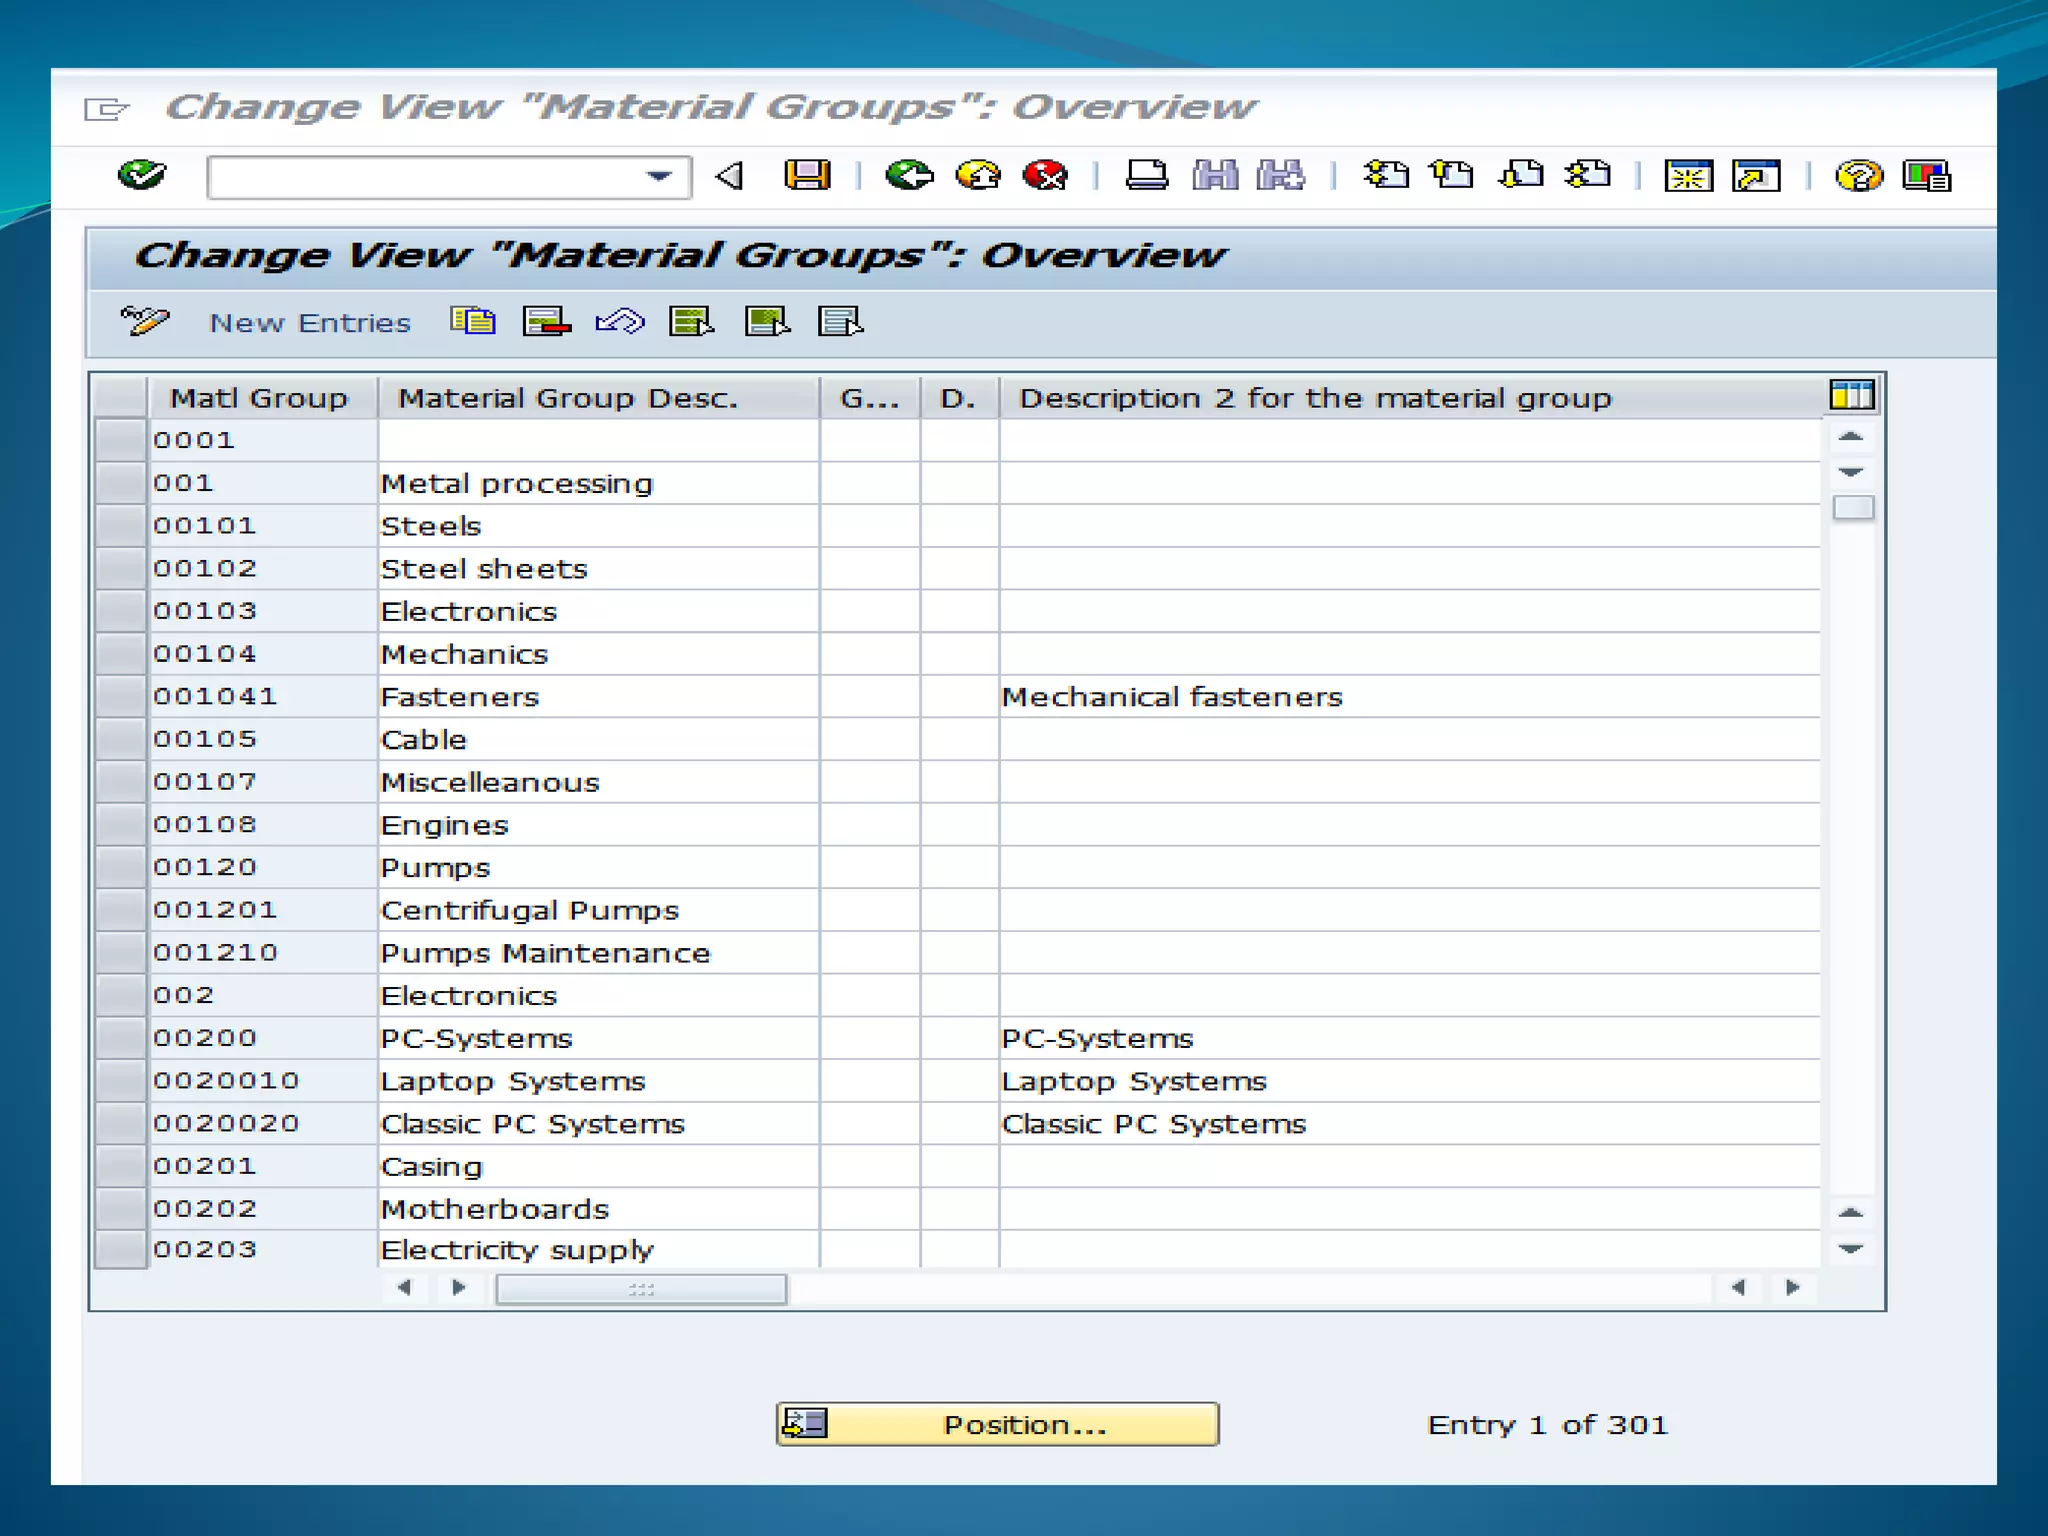Click the Print icon in toolbar
This screenshot has width=2048, height=1536.
(1146, 175)
